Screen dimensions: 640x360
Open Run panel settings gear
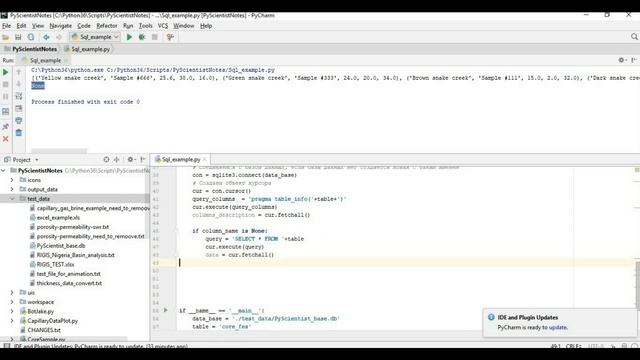click(x=622, y=60)
